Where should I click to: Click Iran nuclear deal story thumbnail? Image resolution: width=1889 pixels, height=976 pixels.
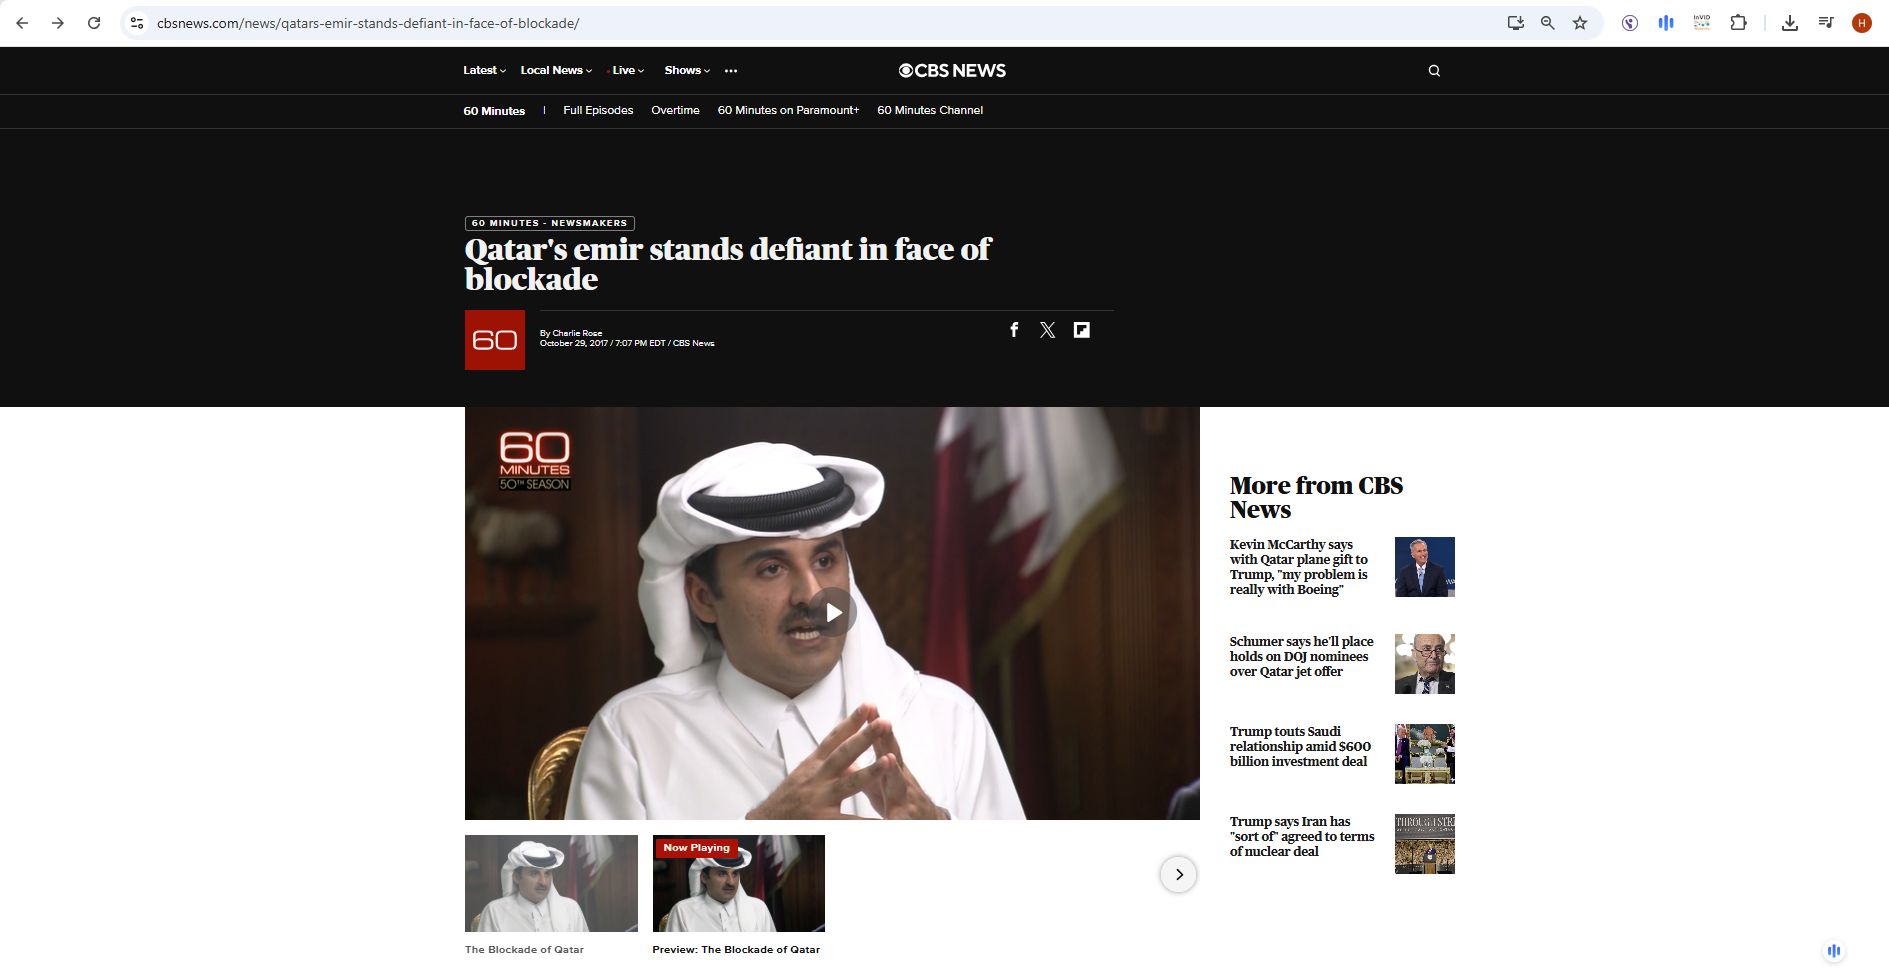click(1425, 844)
